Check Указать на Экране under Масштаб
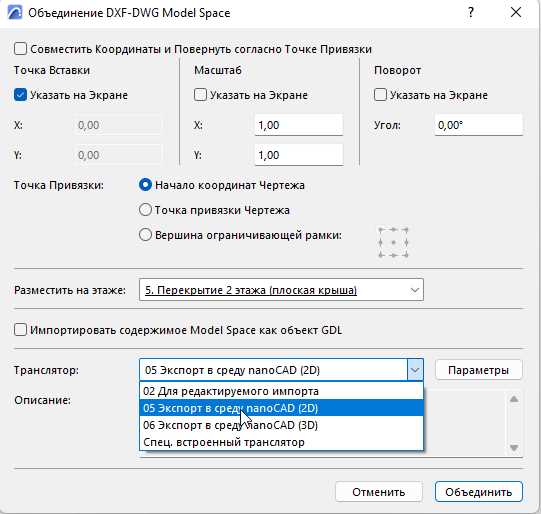 click(200, 95)
